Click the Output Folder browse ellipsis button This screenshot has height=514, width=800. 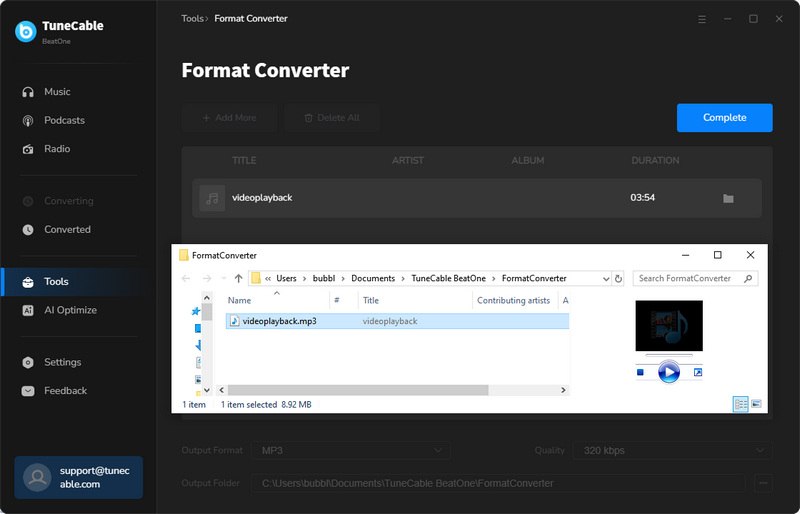tap(763, 483)
